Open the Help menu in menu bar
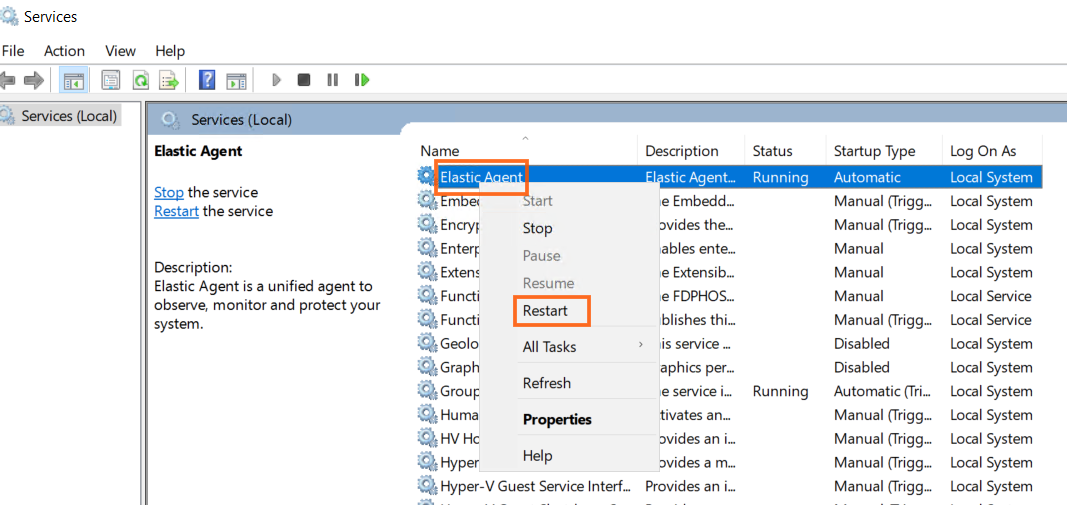Viewport: 1067px width, 505px height. tap(170, 51)
